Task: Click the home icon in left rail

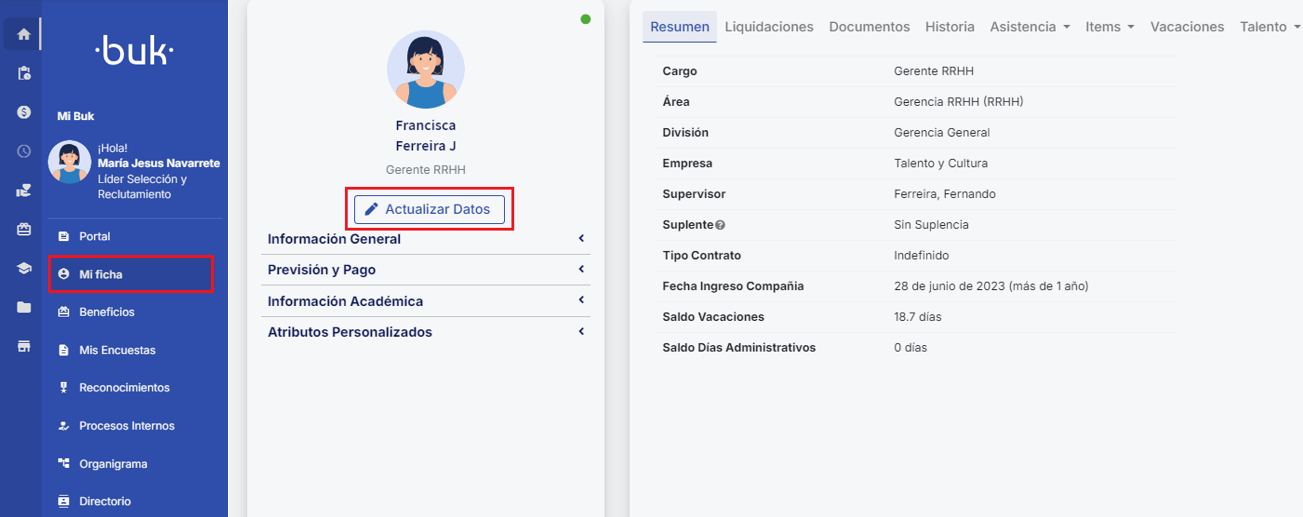Action: (23, 34)
